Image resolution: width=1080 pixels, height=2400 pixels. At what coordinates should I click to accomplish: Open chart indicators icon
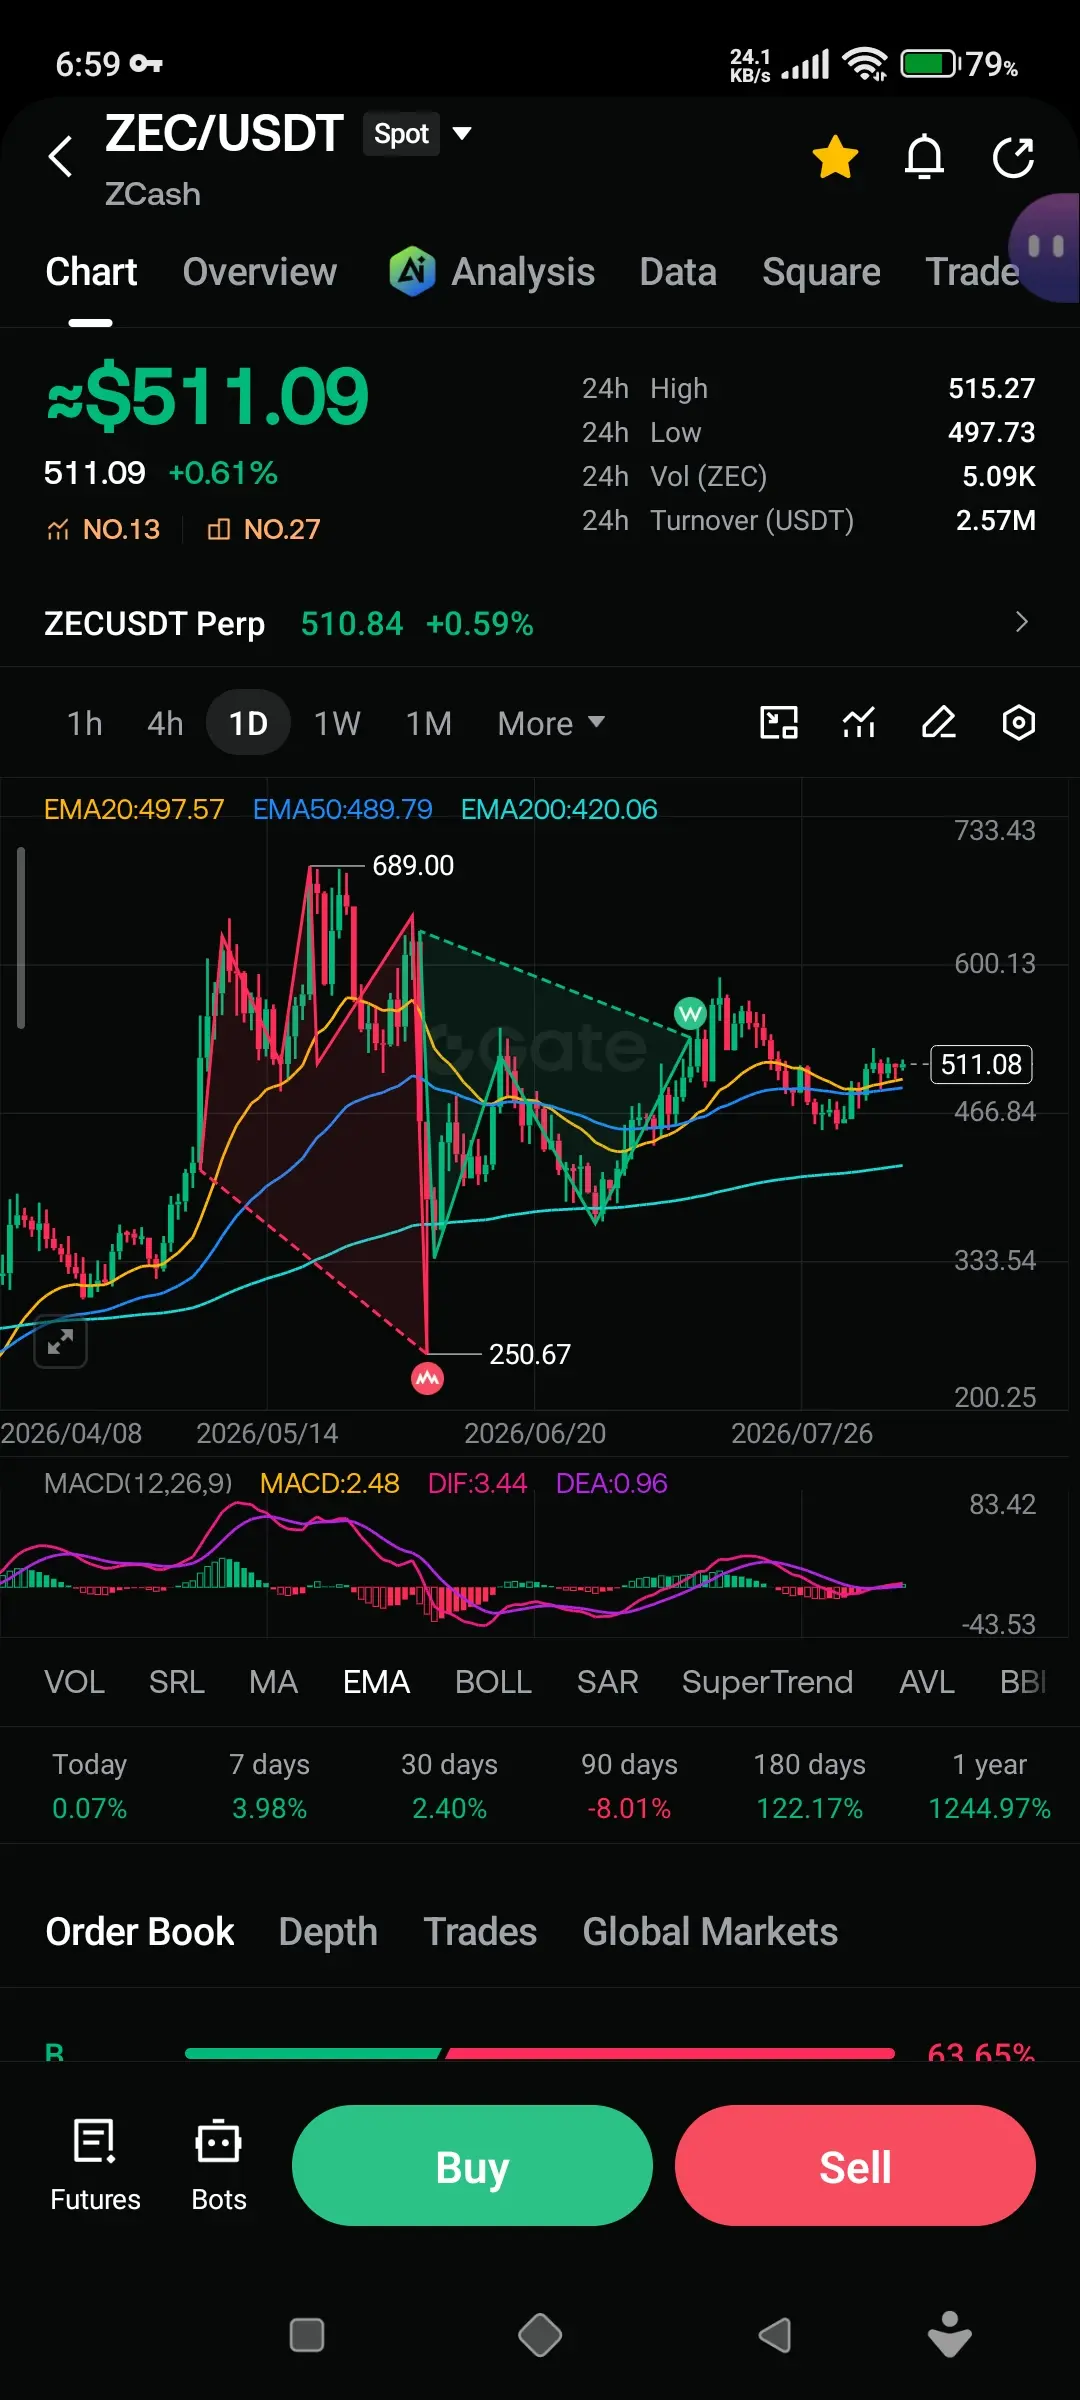[859, 722]
